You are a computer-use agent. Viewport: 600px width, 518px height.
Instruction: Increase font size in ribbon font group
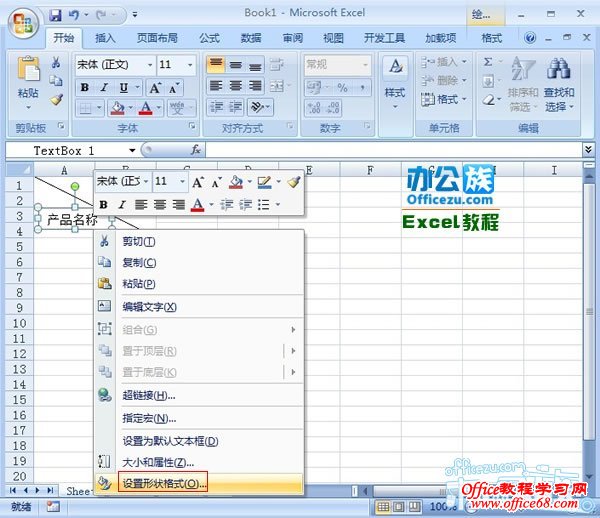point(155,88)
